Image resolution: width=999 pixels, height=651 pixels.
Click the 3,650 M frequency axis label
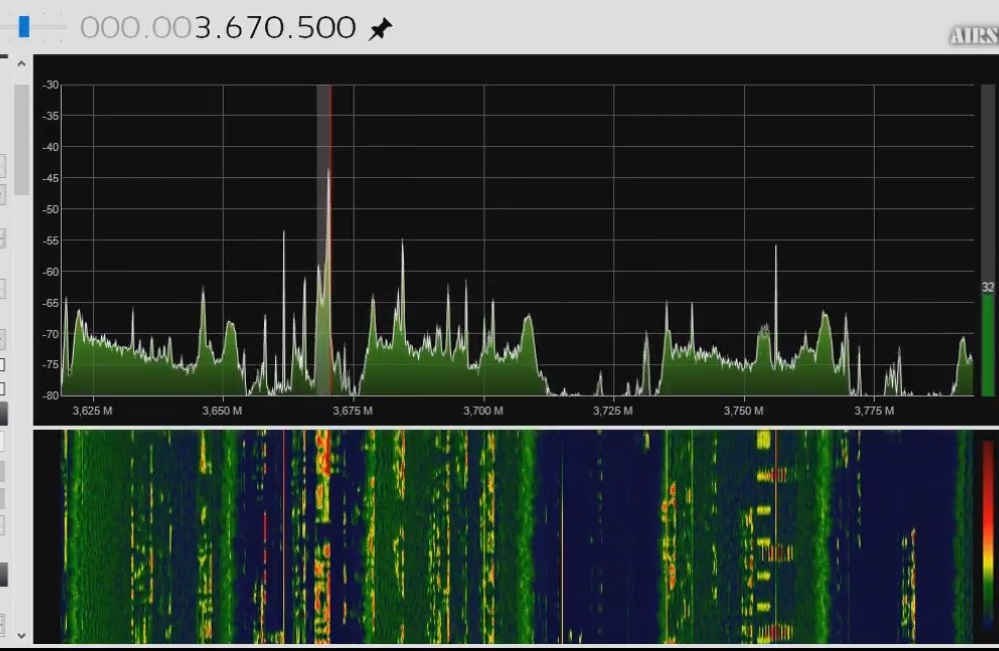pyautogui.click(x=222, y=411)
